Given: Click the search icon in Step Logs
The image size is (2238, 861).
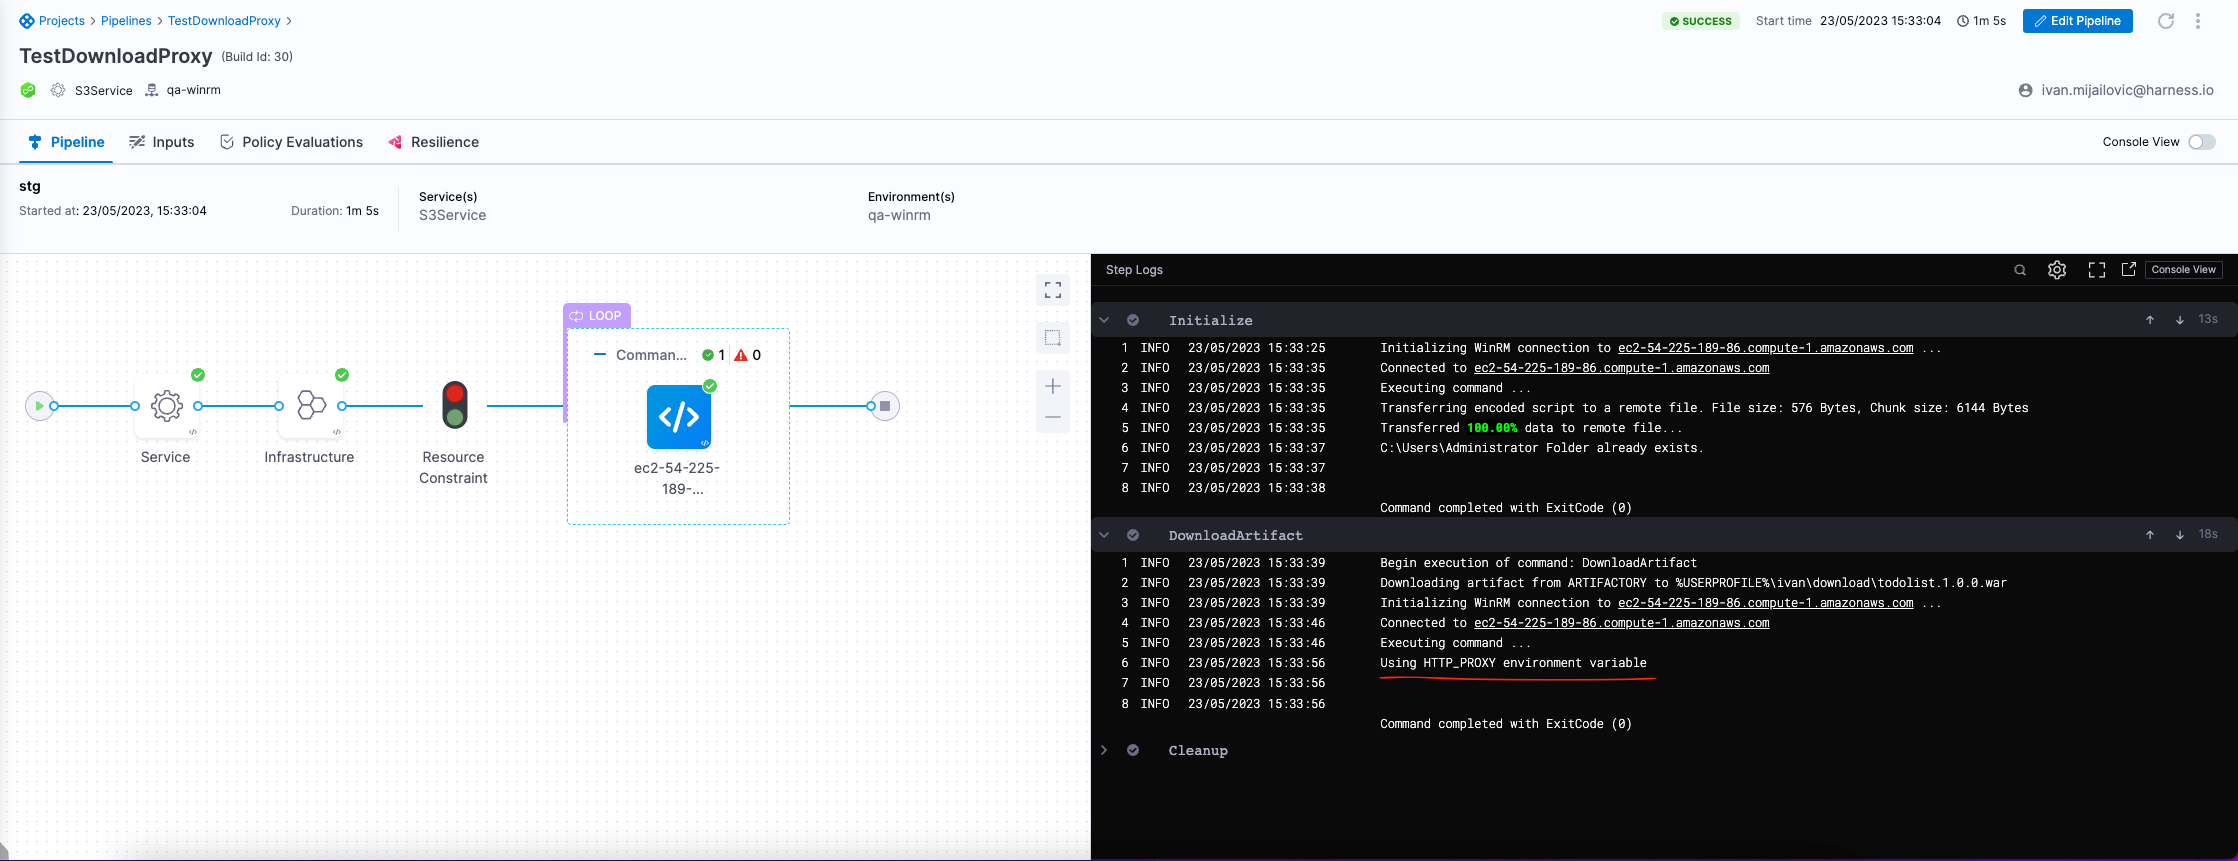Looking at the screenshot, I should coord(2020,270).
